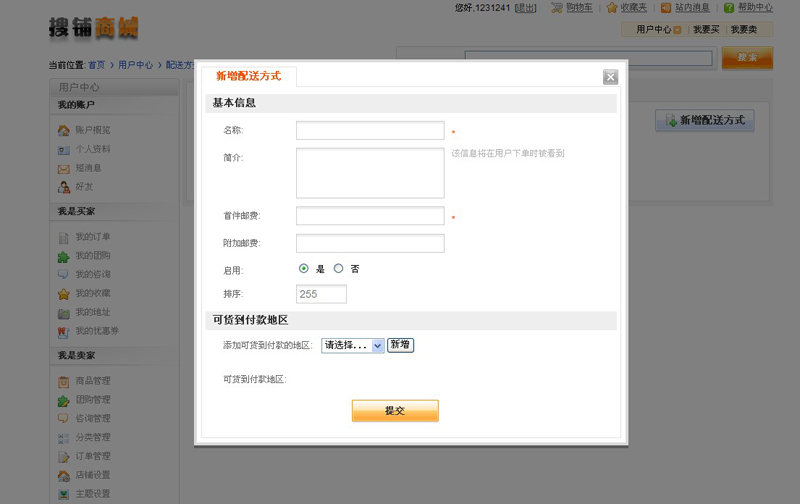Image resolution: width=800 pixels, height=504 pixels.
Task: Click the 店铺设置 house icon
Action: coord(63,475)
